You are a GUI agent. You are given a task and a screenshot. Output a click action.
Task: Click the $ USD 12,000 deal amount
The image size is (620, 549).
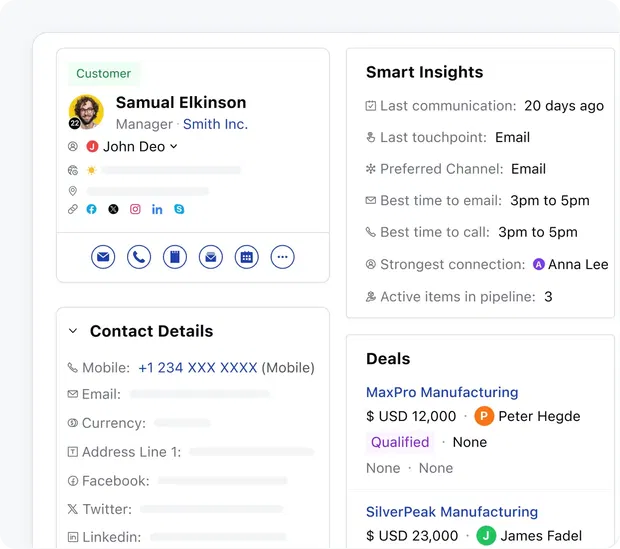pyautogui.click(x=411, y=416)
